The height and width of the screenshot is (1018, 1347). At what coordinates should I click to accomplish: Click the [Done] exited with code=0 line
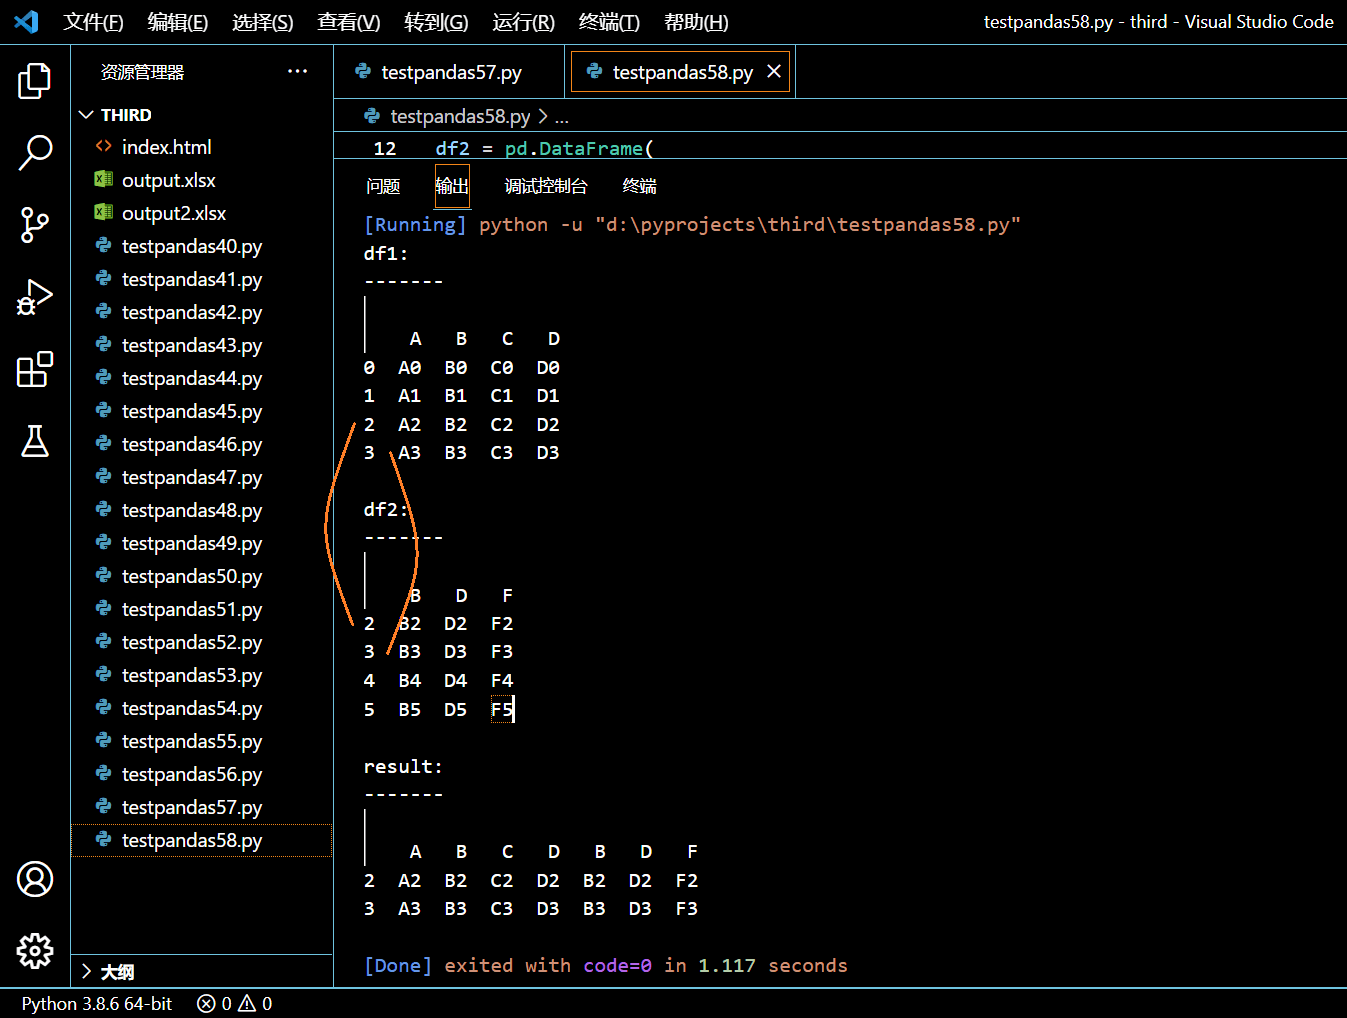[606, 965]
